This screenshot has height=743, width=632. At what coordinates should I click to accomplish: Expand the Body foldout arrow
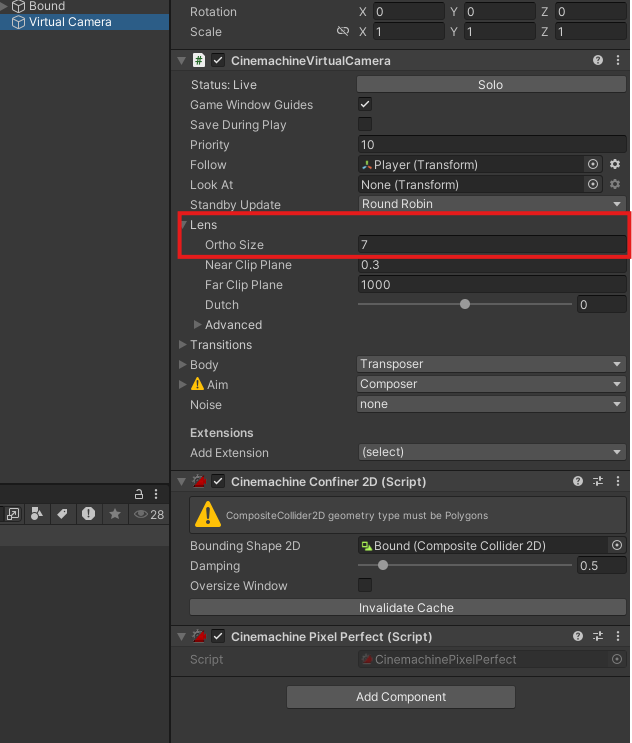pyautogui.click(x=182, y=364)
